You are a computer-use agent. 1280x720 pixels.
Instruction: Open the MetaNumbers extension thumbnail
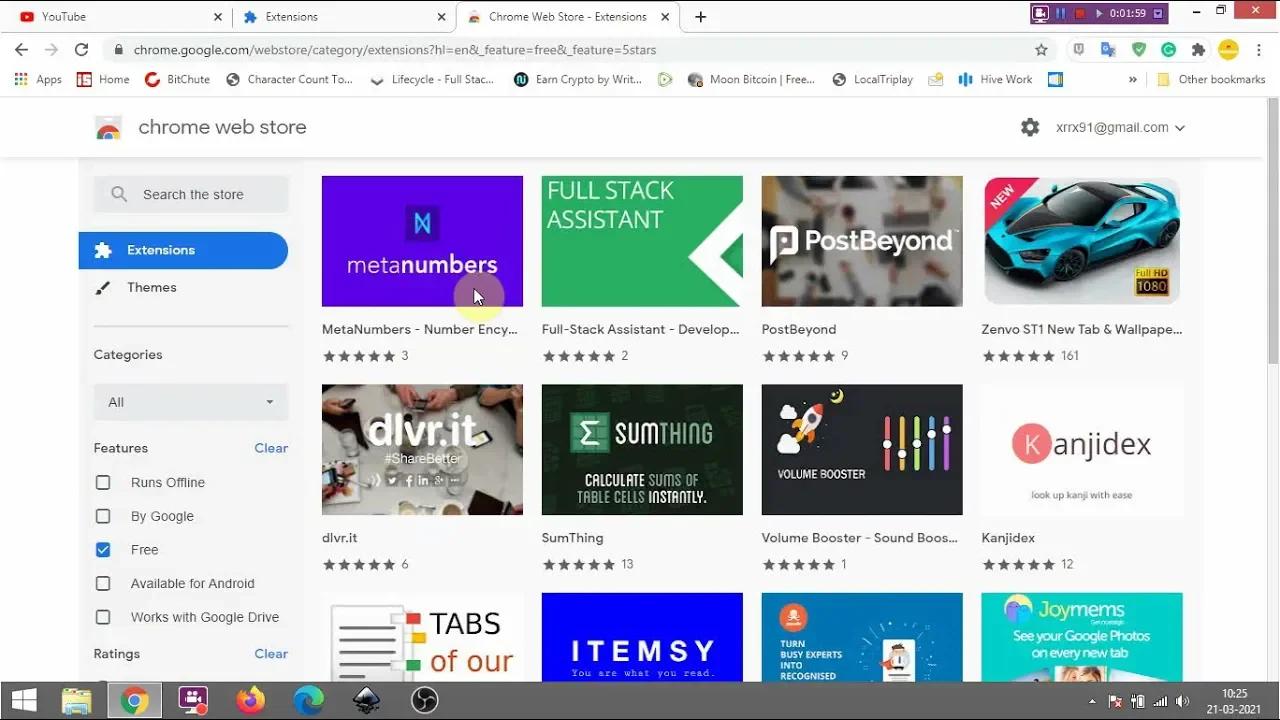422,241
